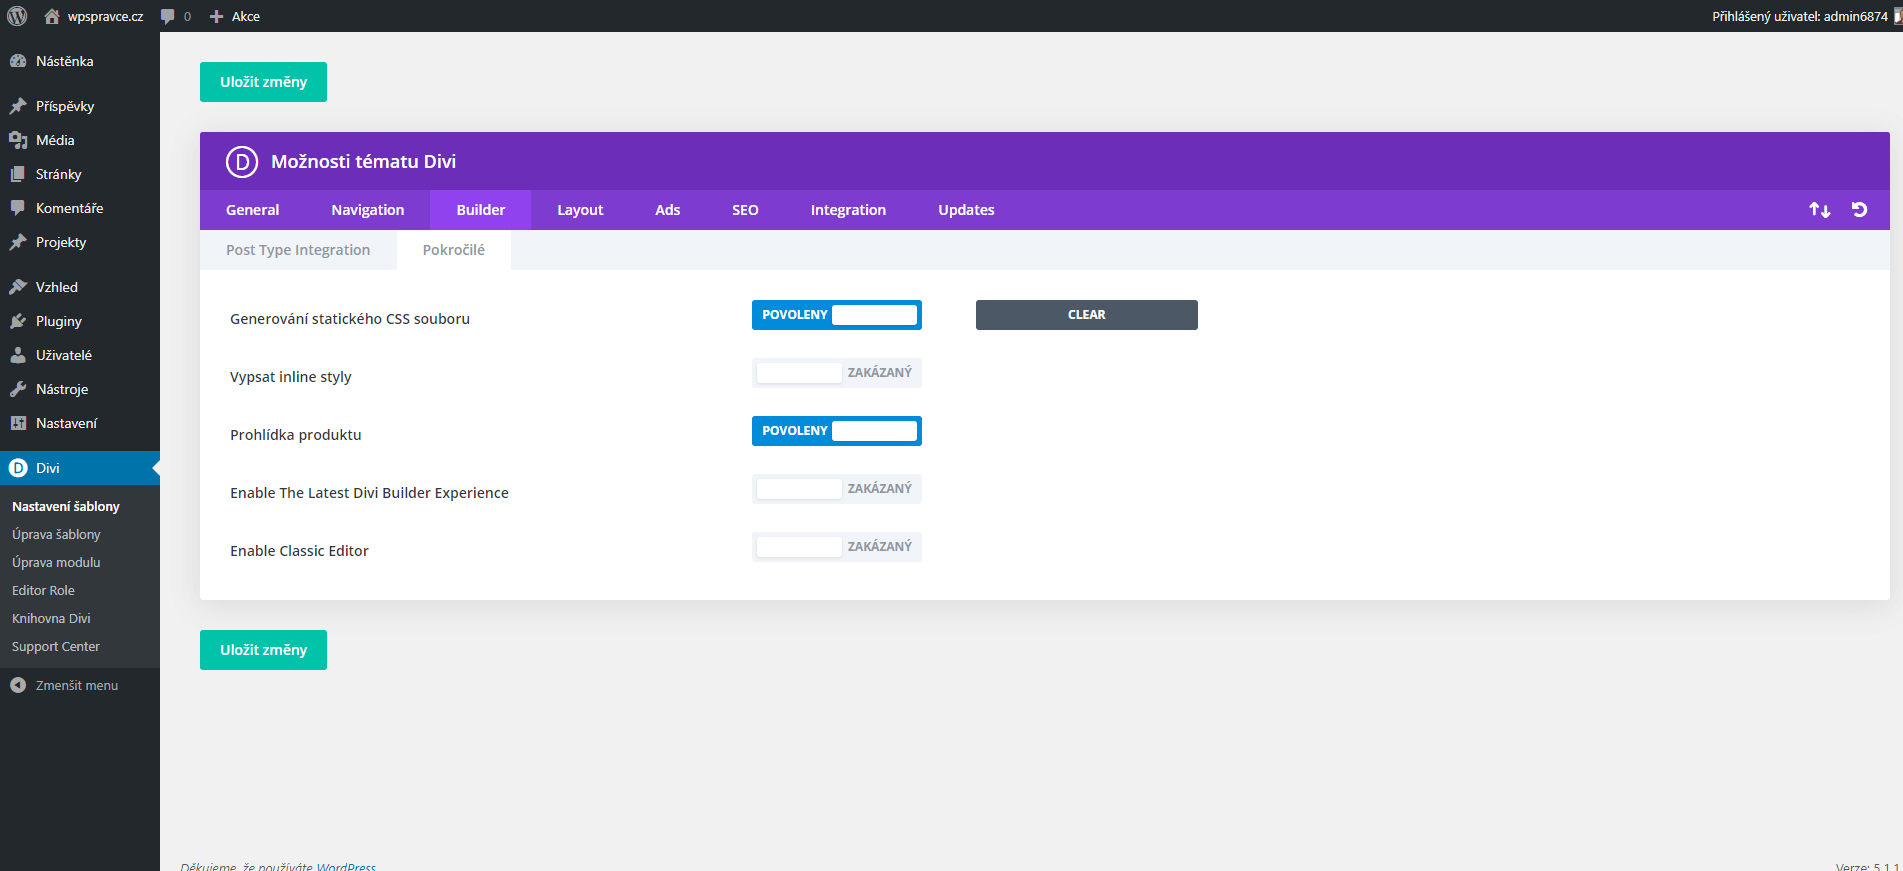Select the Pokročilé subtab
The width and height of the screenshot is (1903, 871).
click(x=454, y=250)
